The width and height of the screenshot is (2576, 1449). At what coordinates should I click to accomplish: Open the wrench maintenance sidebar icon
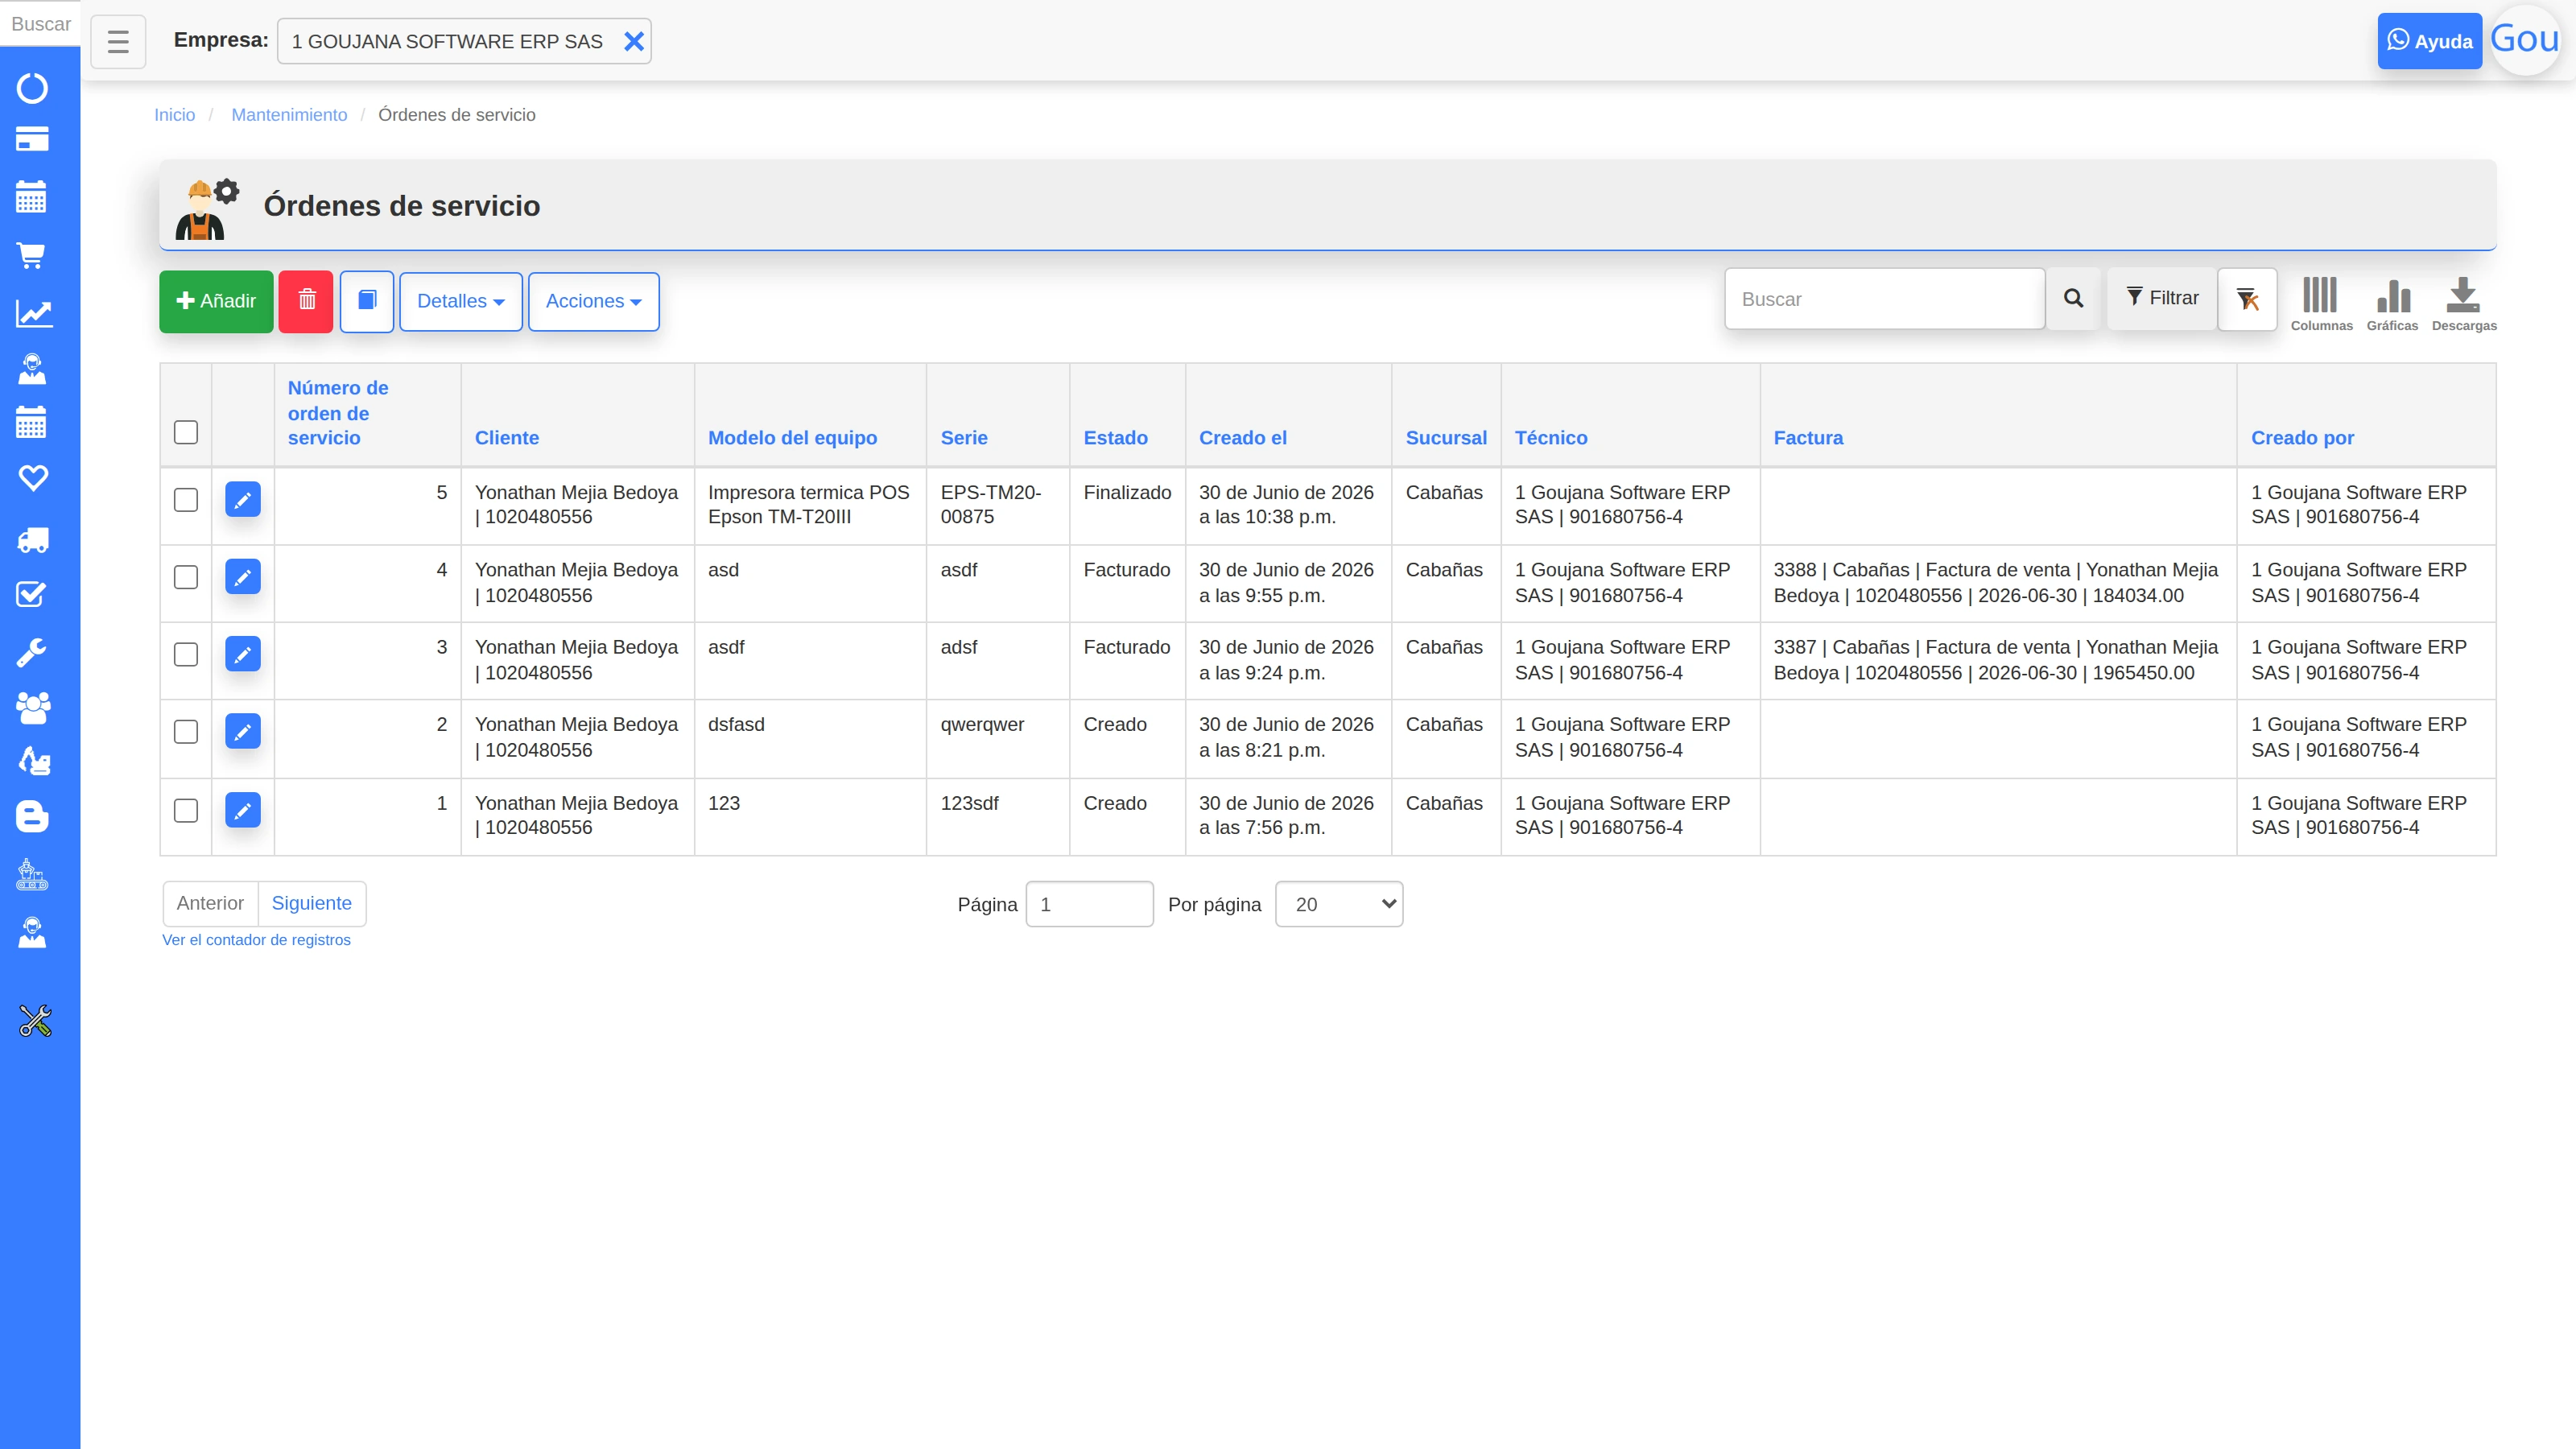(x=32, y=652)
